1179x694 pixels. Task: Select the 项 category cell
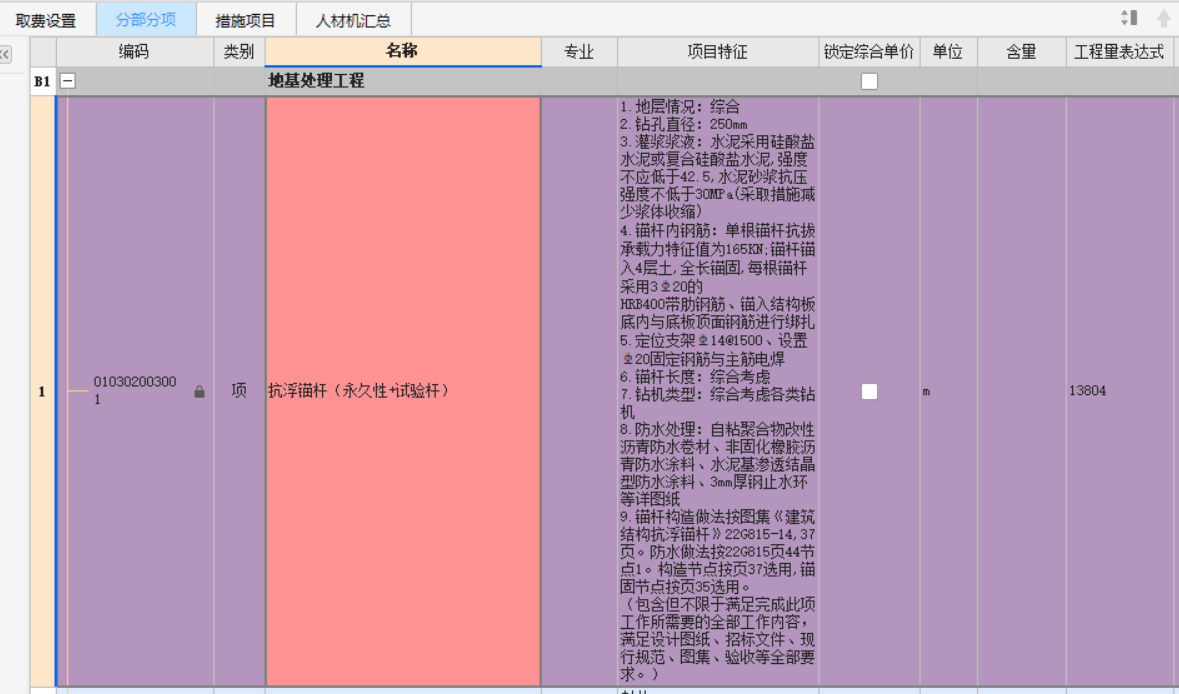[239, 391]
